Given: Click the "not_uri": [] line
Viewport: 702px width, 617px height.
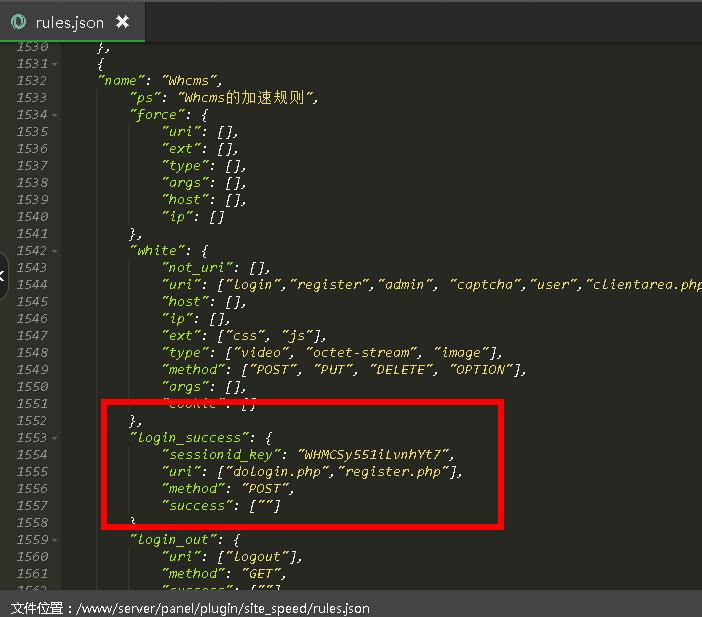Looking at the screenshot, I should click(217, 268).
